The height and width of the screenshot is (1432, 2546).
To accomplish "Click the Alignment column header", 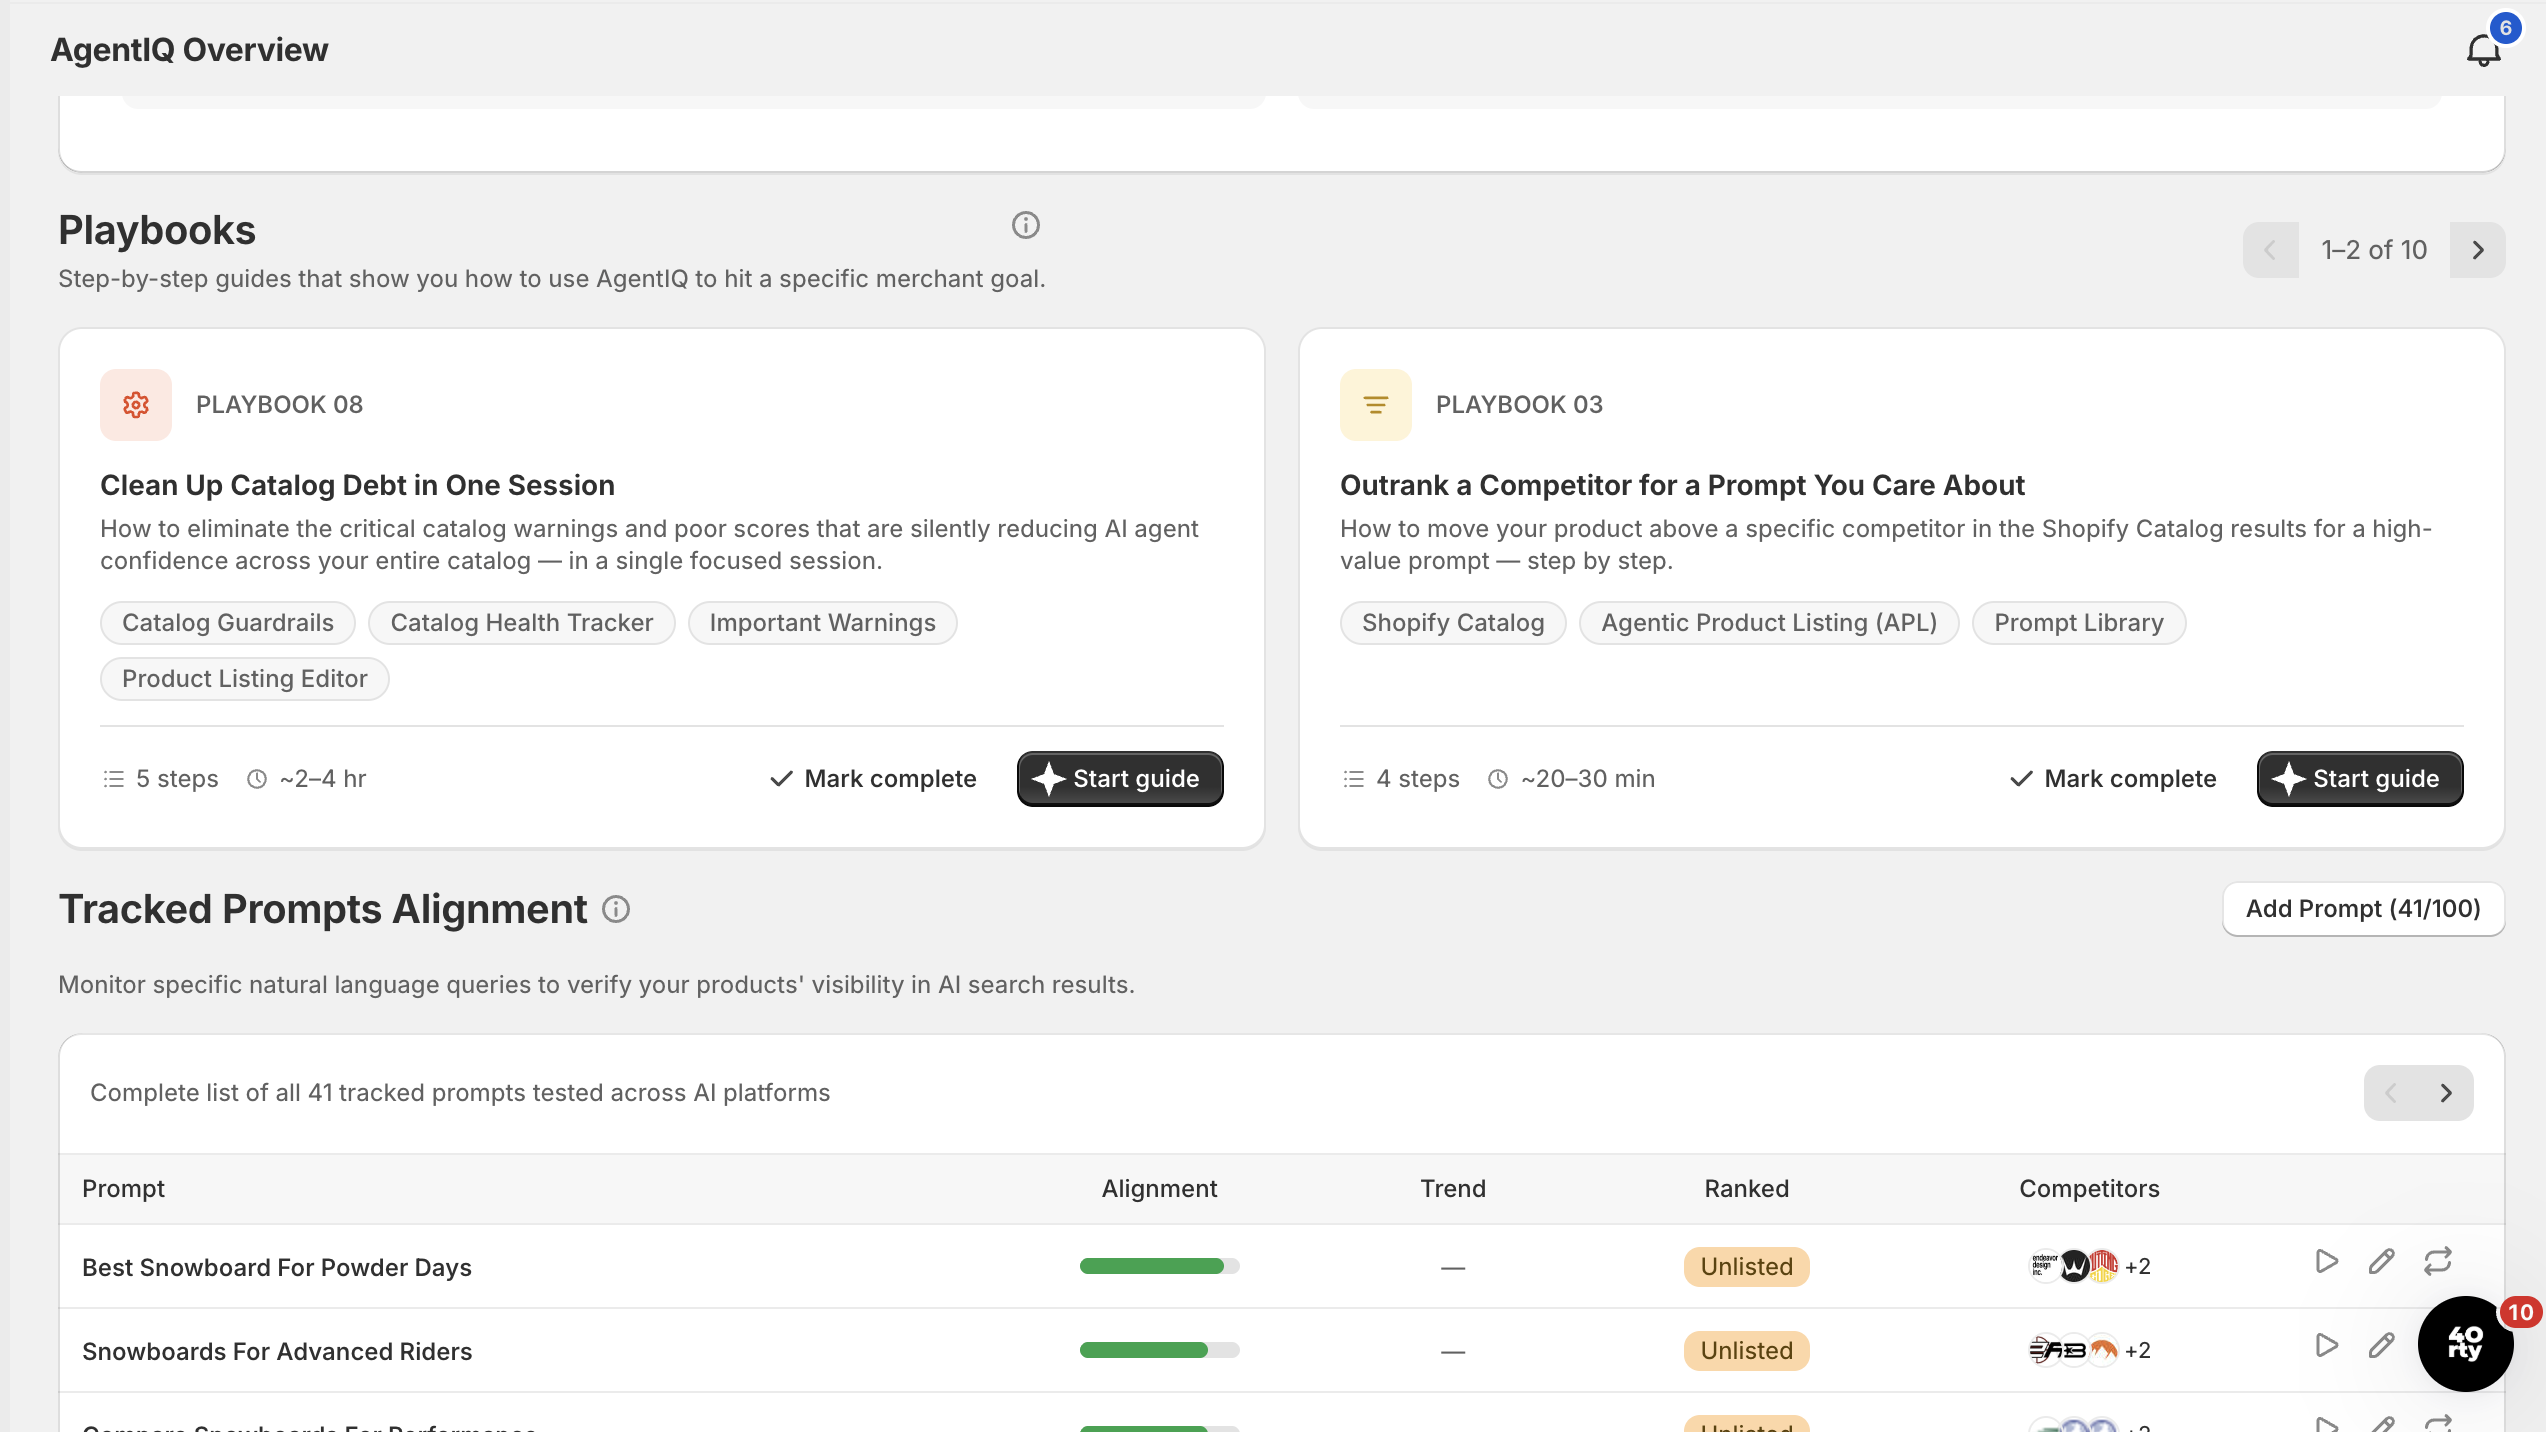I will coord(1159,1189).
